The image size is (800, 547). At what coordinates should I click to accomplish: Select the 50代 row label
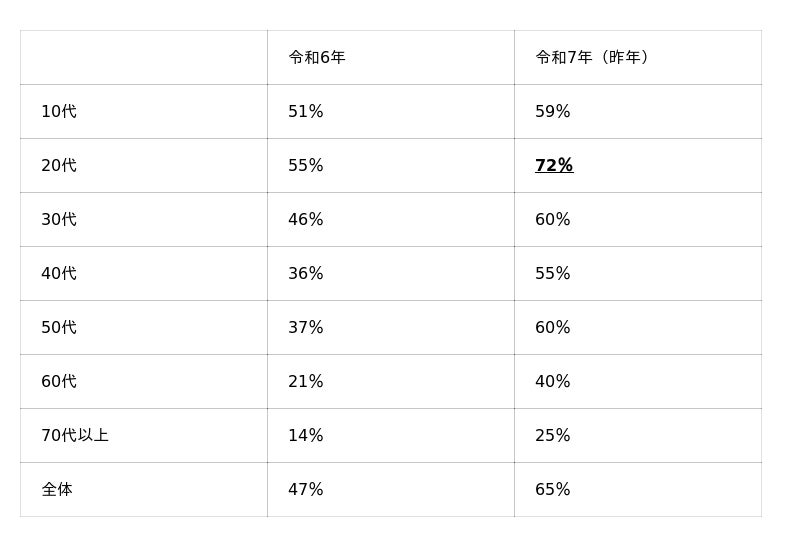(x=59, y=328)
